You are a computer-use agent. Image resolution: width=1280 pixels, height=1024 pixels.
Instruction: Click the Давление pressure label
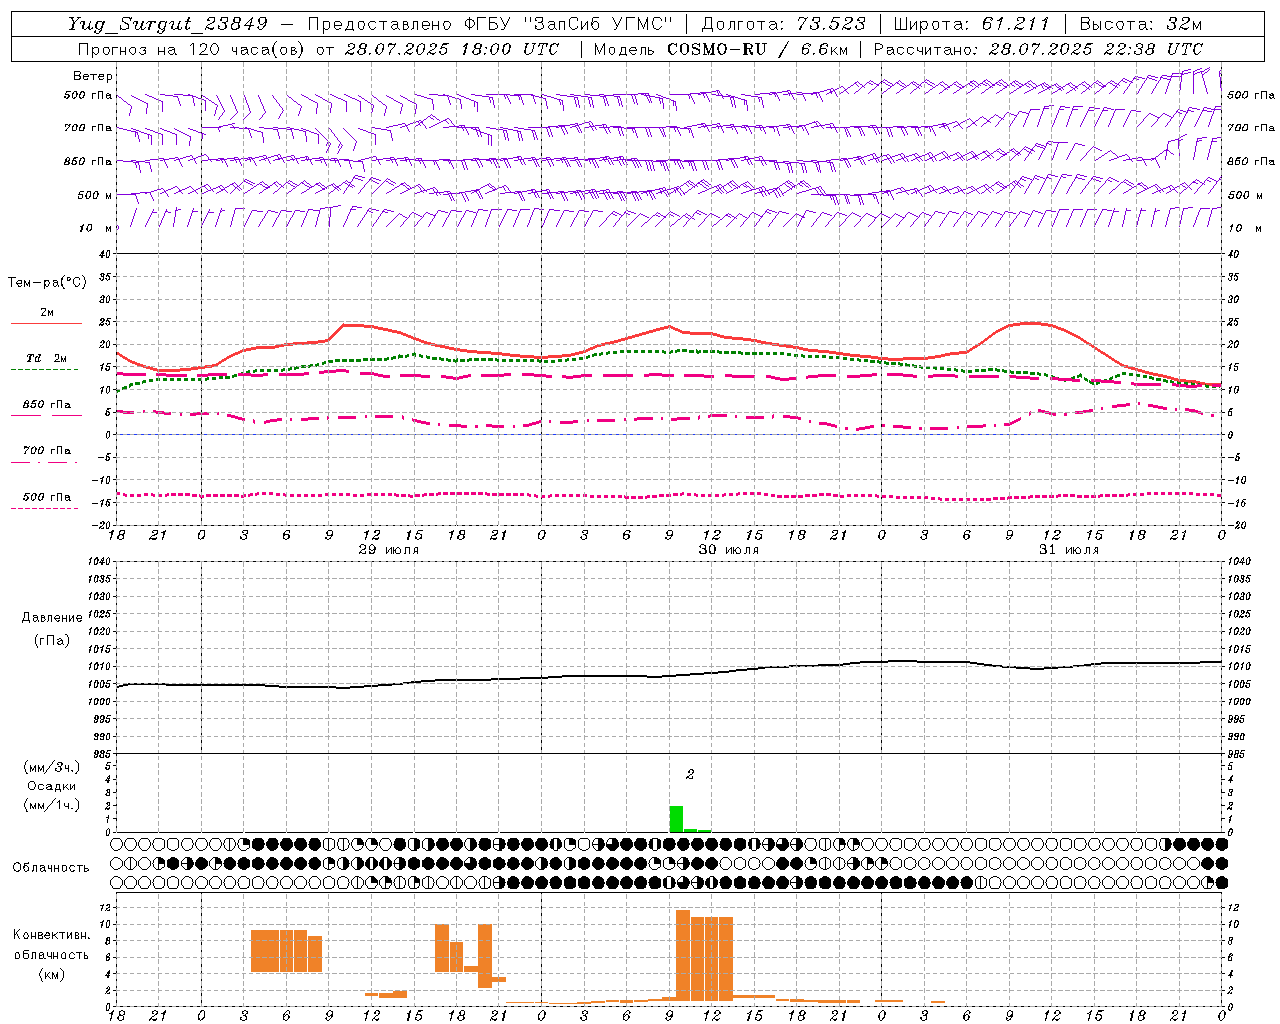(52, 618)
